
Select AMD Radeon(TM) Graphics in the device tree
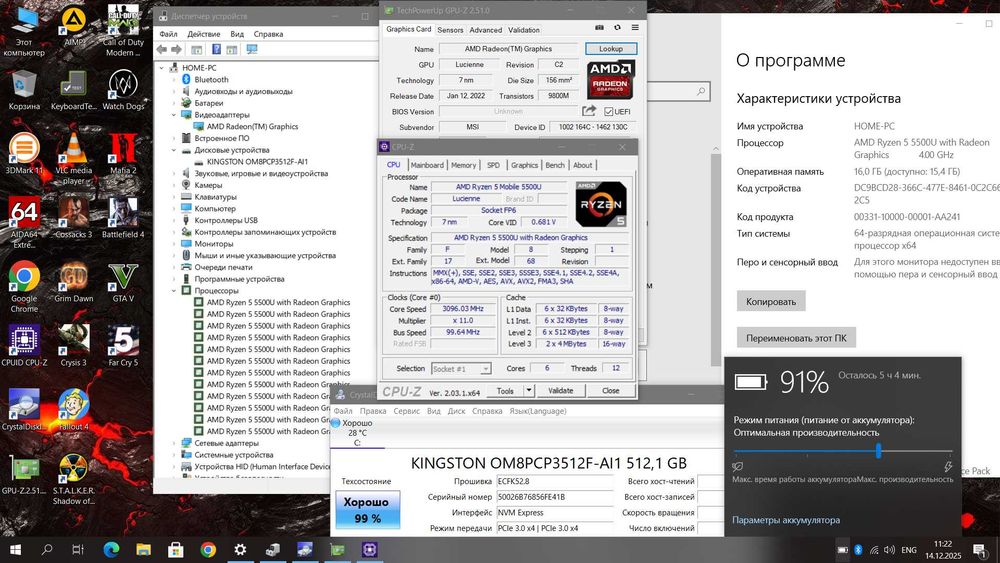(x=252, y=126)
